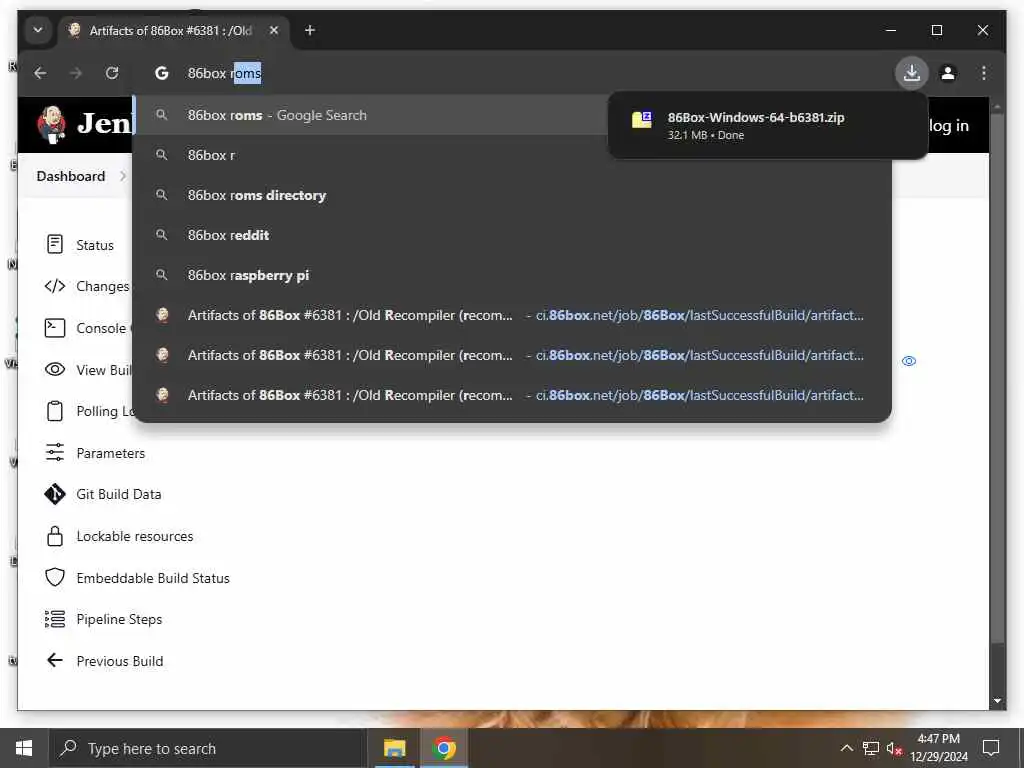
Task: Select the '86box r' suggestion
Action: 370,155
